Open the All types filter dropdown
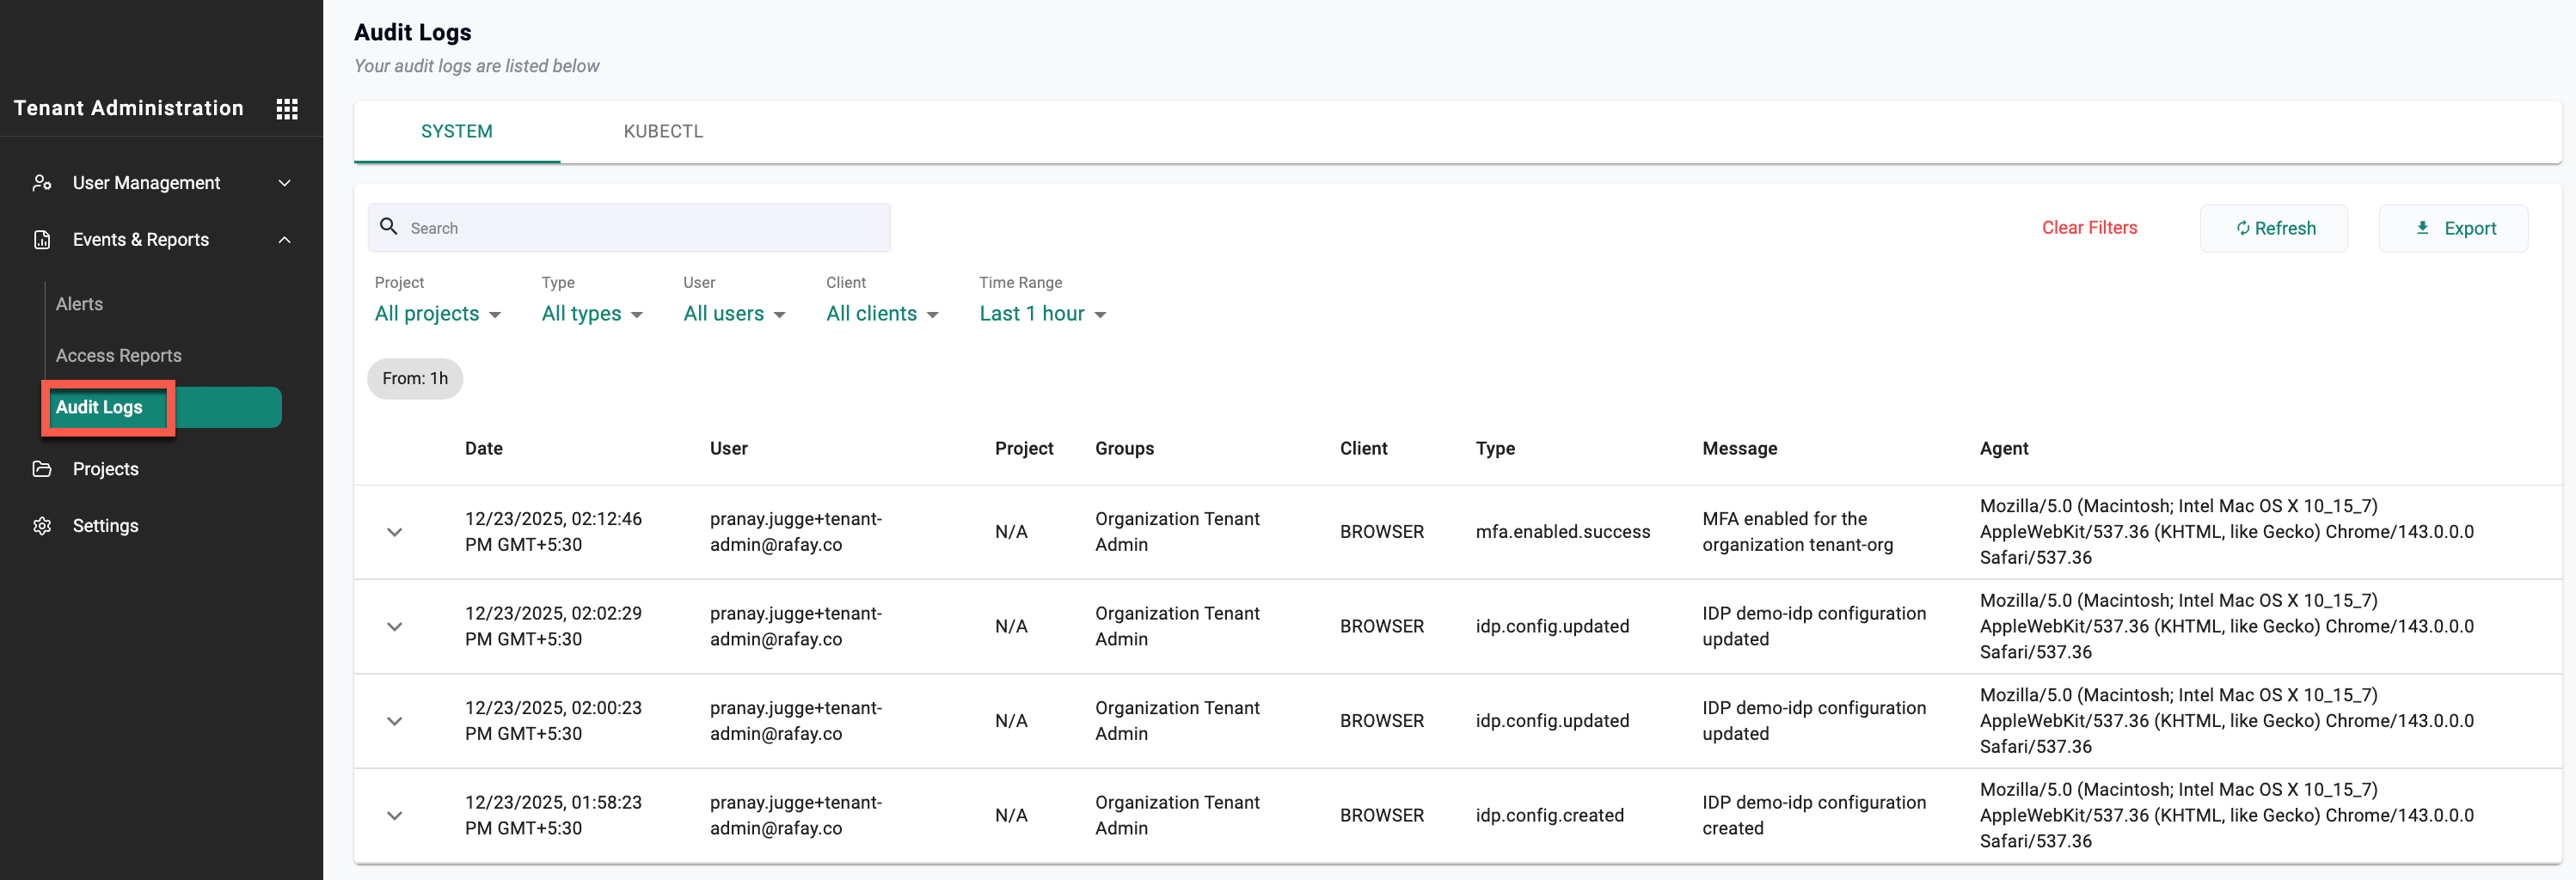This screenshot has width=2576, height=880. click(591, 314)
